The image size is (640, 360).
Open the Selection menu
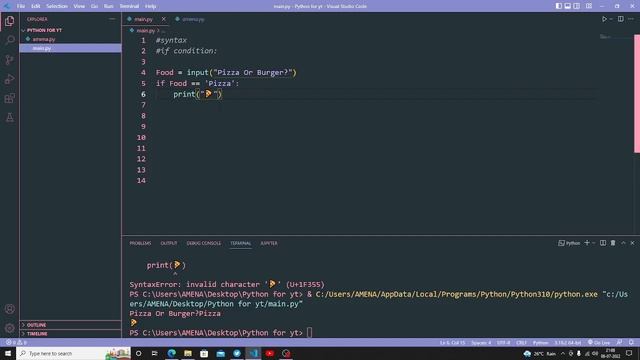[57, 6]
